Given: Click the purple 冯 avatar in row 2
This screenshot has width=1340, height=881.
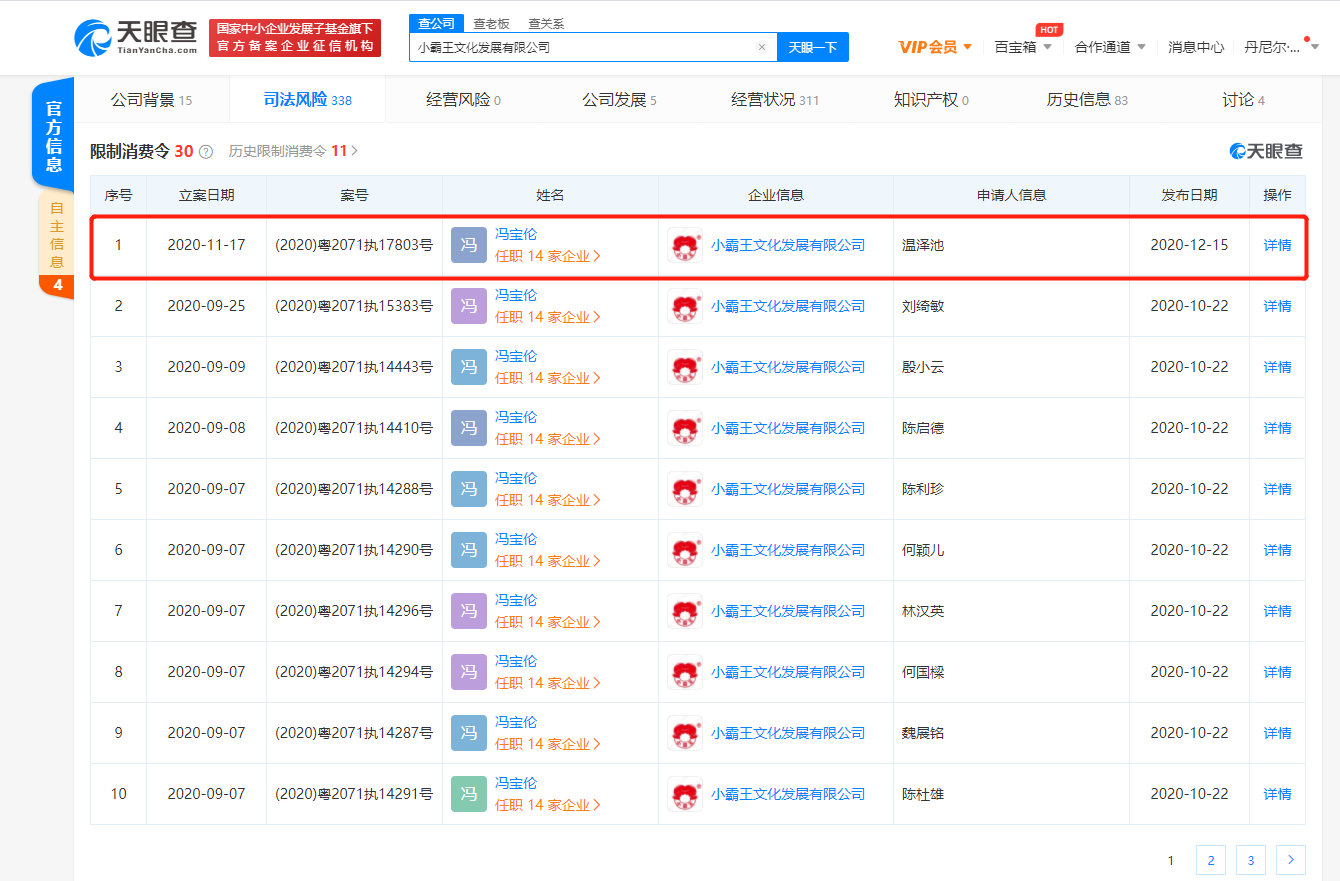Looking at the screenshot, I should coord(468,306).
